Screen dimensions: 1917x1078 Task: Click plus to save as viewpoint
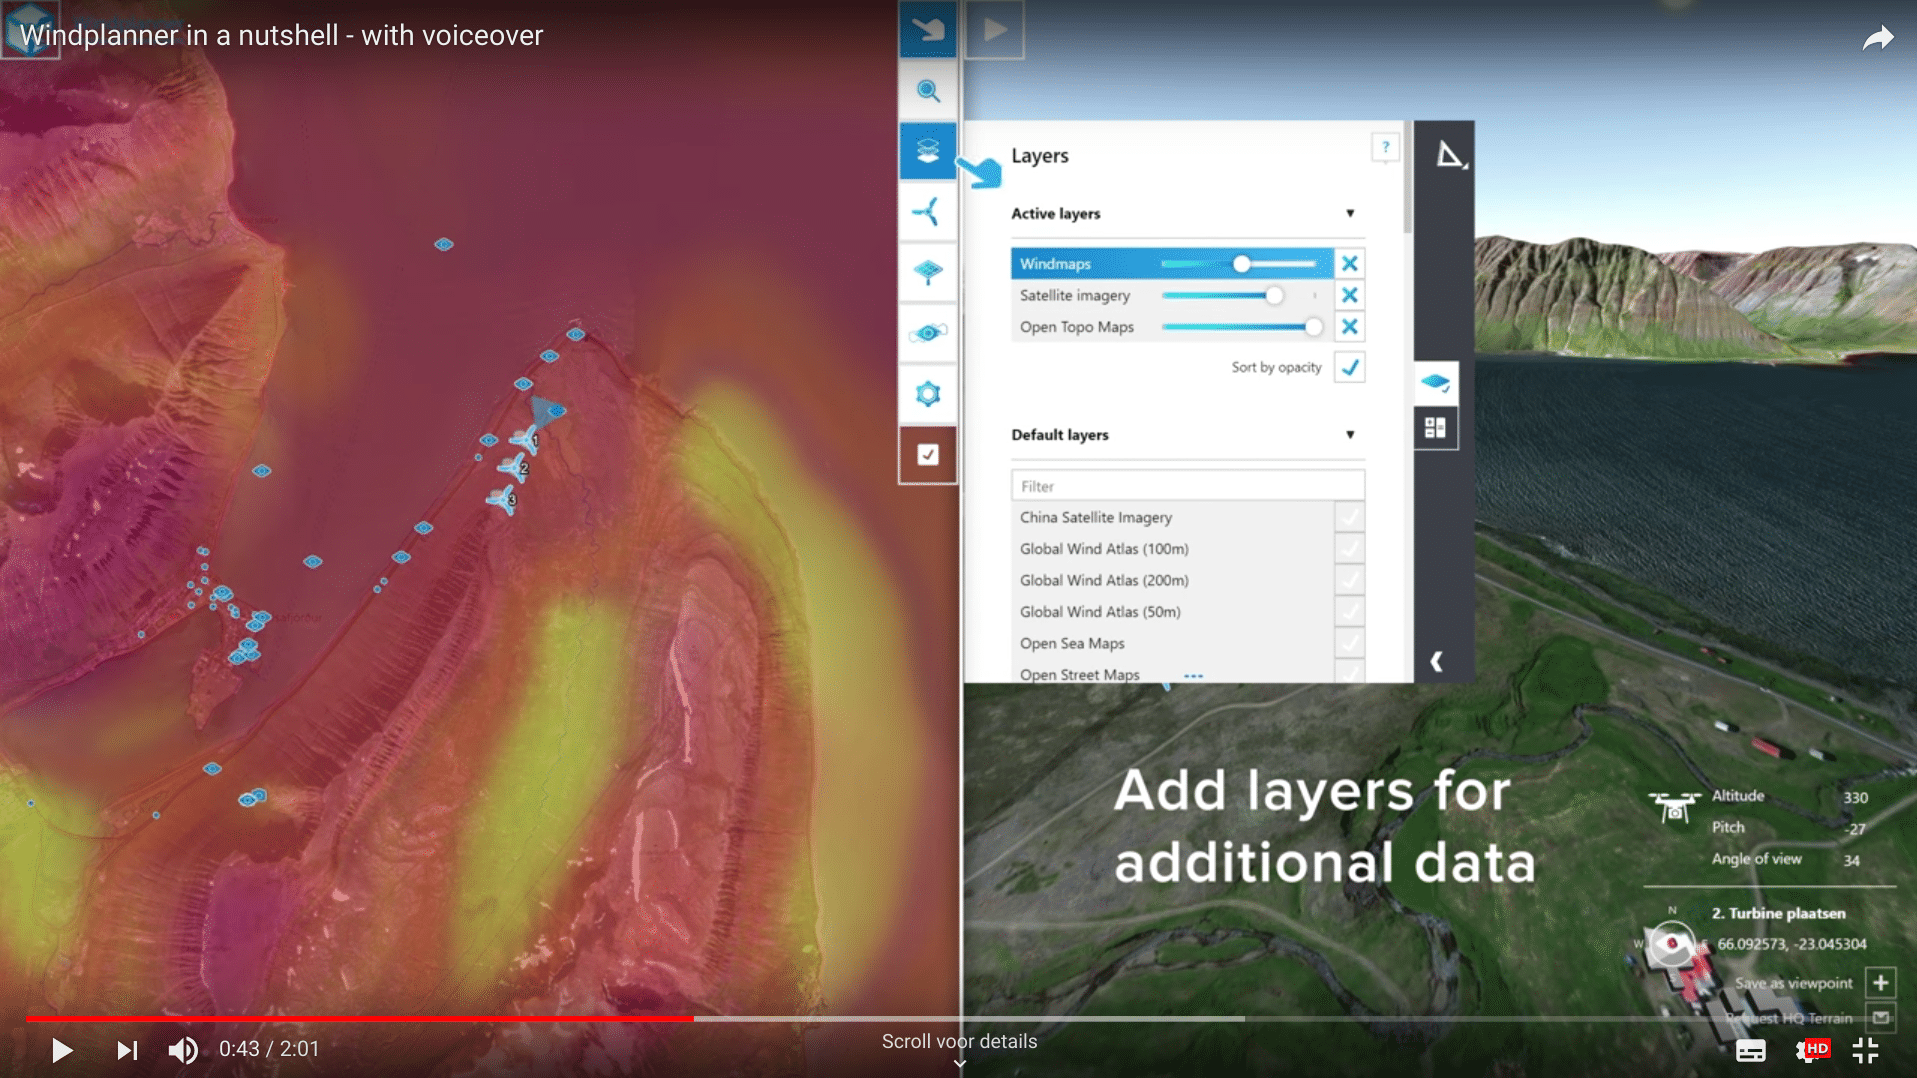point(1881,983)
